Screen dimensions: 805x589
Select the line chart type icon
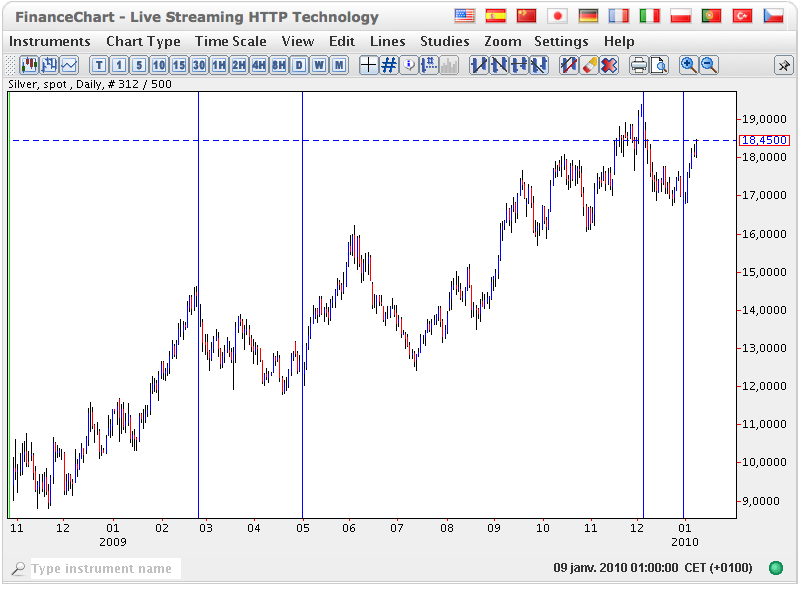pos(67,65)
